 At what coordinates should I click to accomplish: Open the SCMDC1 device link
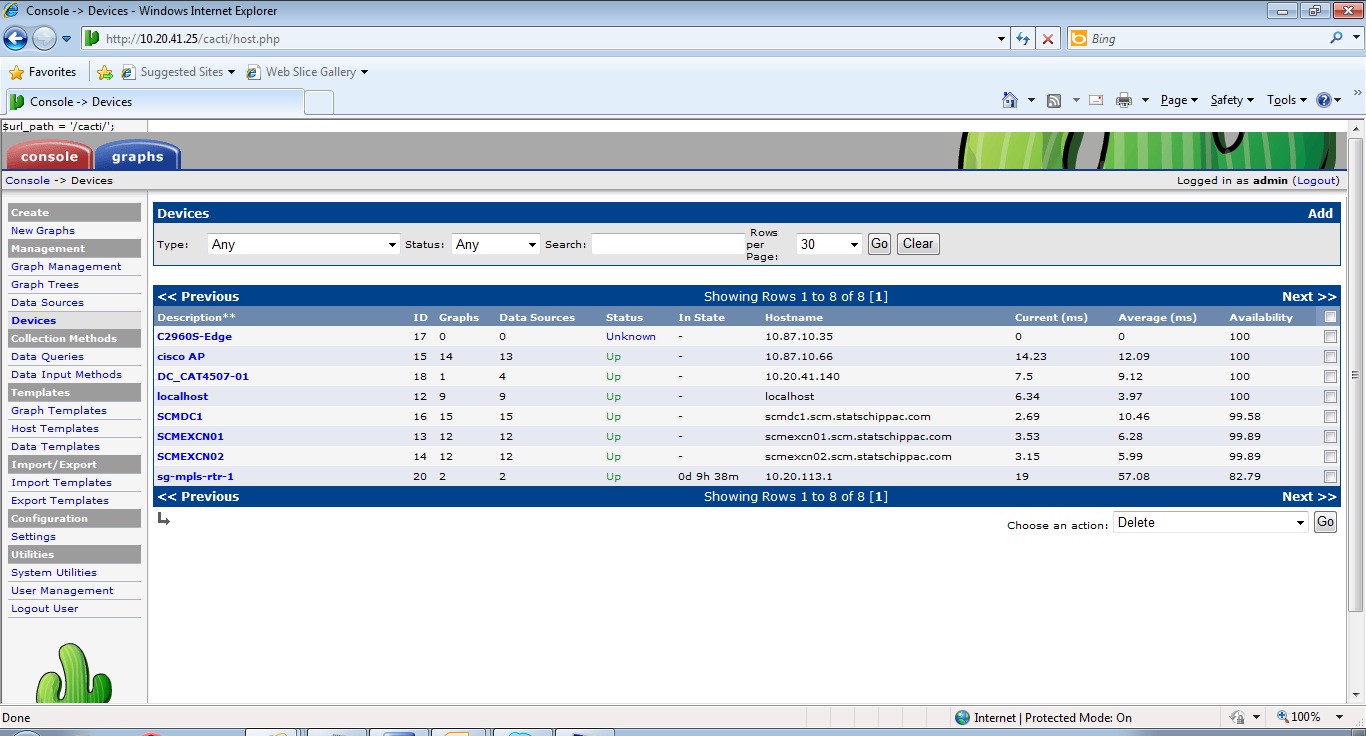point(180,417)
